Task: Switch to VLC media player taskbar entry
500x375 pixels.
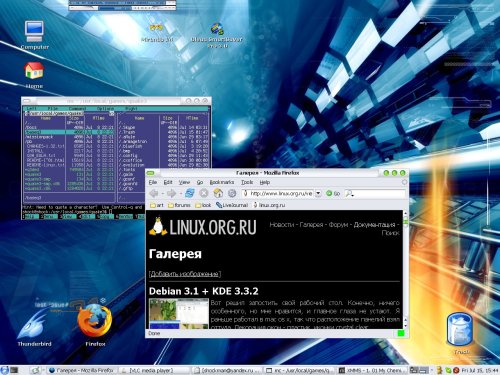Action: tap(154, 370)
